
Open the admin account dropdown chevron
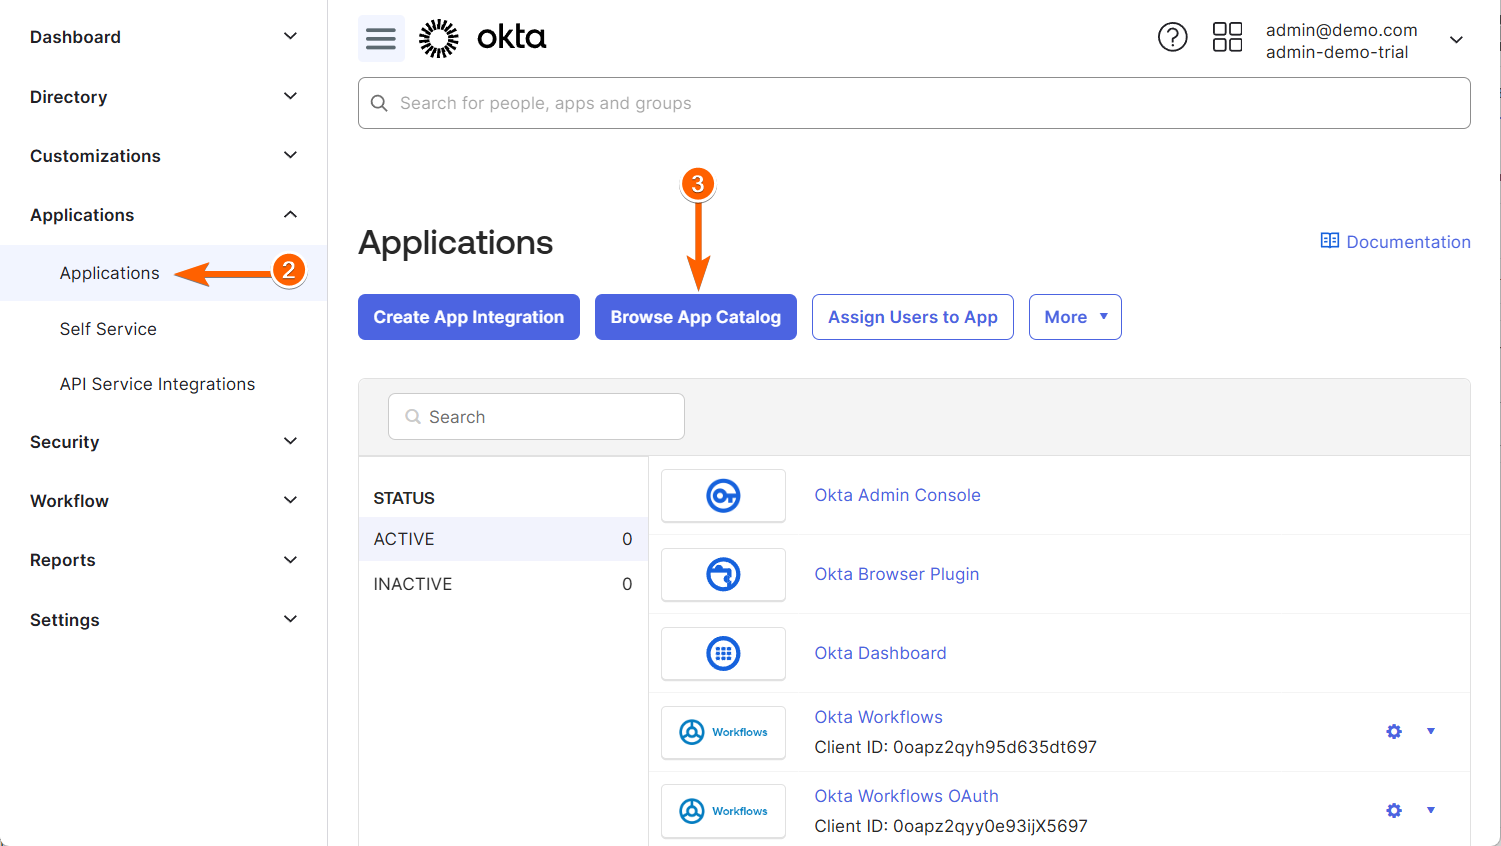[1456, 40]
